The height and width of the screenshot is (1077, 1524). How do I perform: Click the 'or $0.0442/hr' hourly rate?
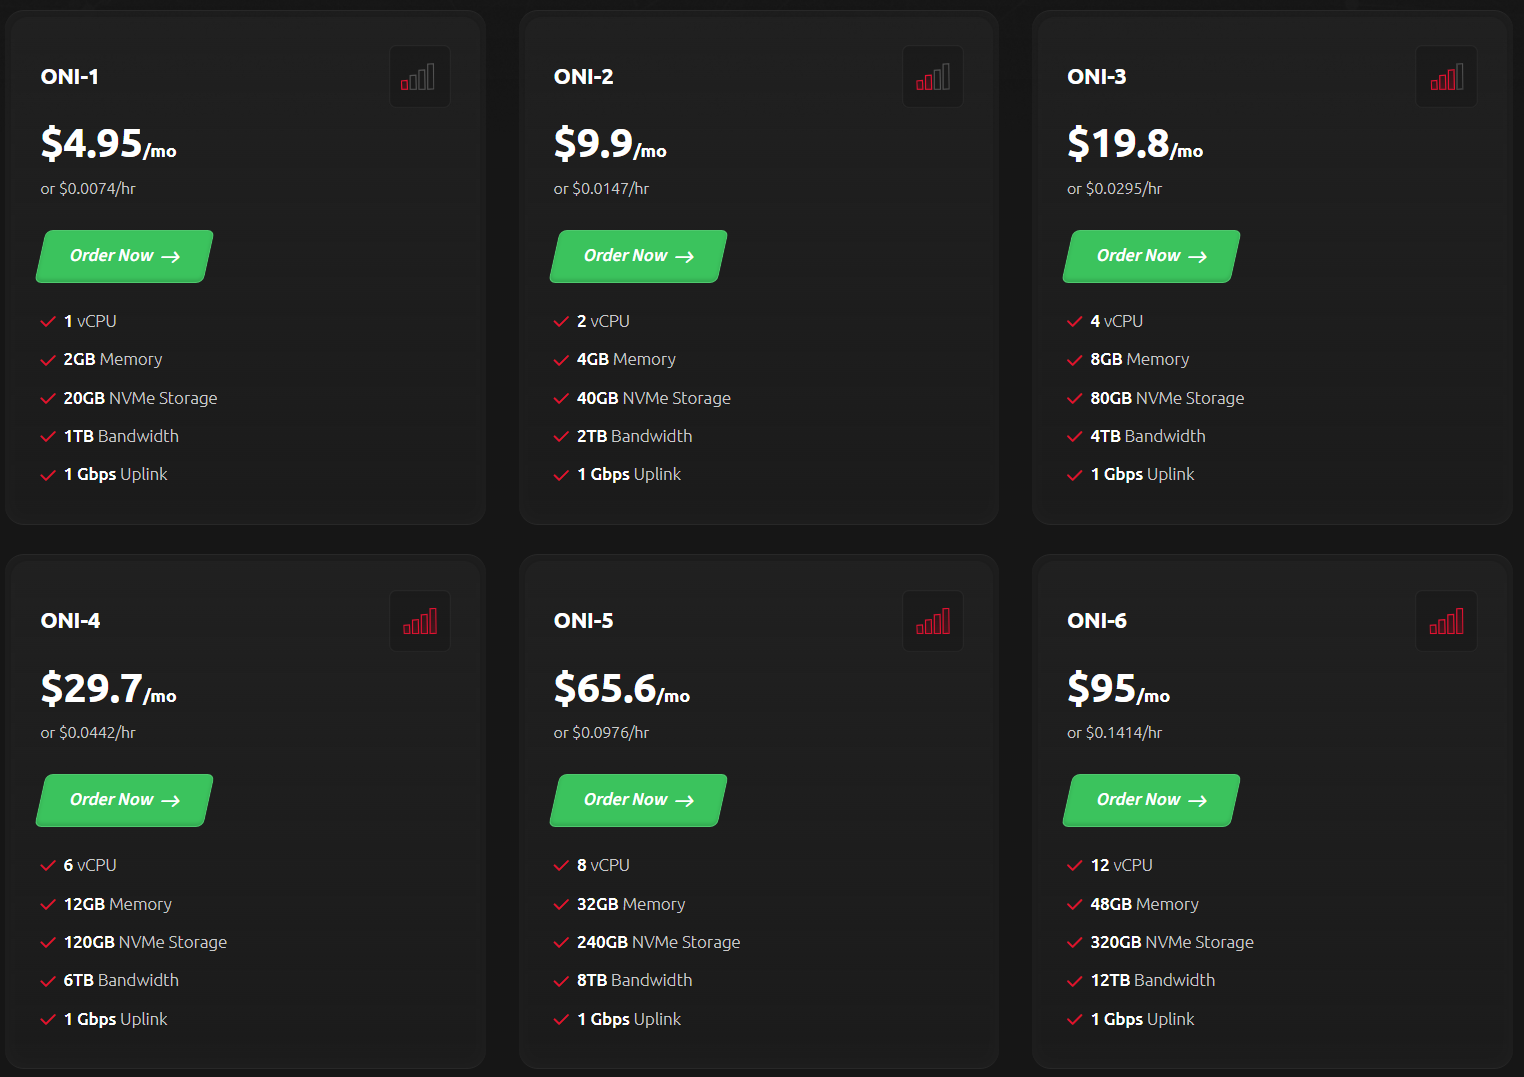tap(88, 733)
